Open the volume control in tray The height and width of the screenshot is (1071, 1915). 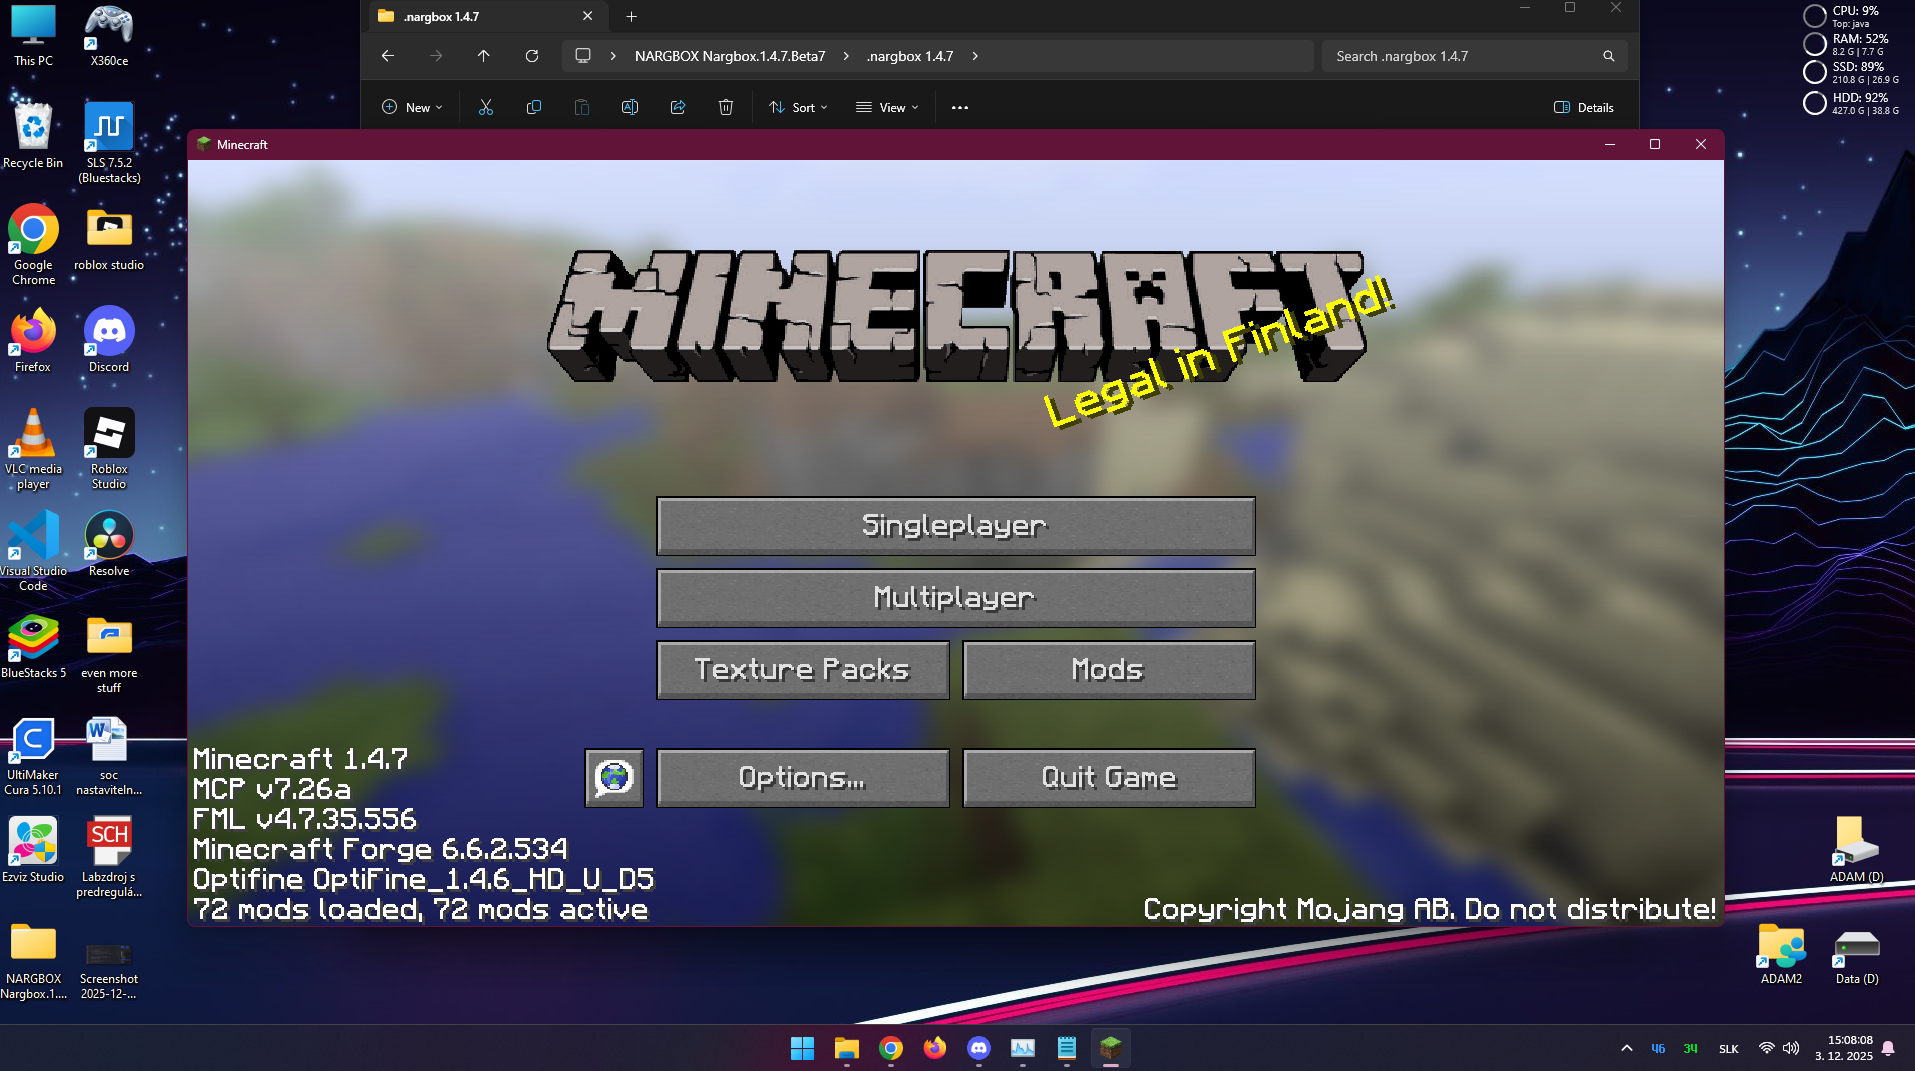point(1791,1048)
